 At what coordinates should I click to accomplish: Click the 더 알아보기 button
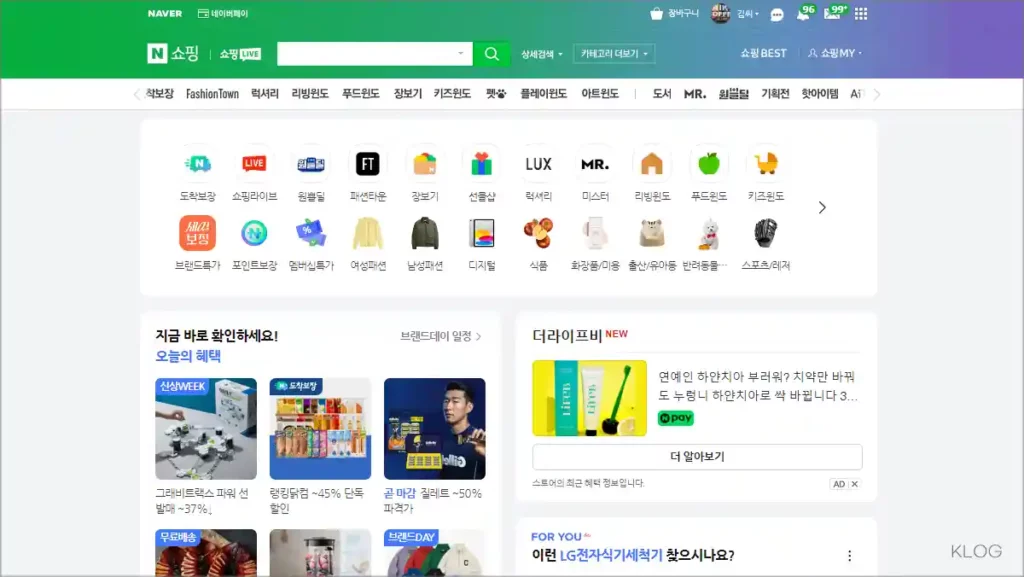pyautogui.click(x=697, y=457)
